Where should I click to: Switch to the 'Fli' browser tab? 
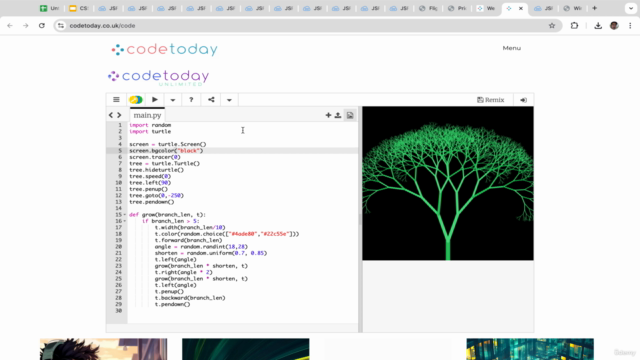click(429, 8)
